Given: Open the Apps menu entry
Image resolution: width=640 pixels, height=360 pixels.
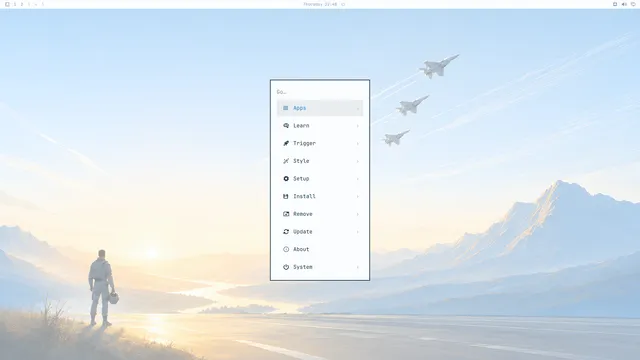Looking at the screenshot, I should 320,108.
